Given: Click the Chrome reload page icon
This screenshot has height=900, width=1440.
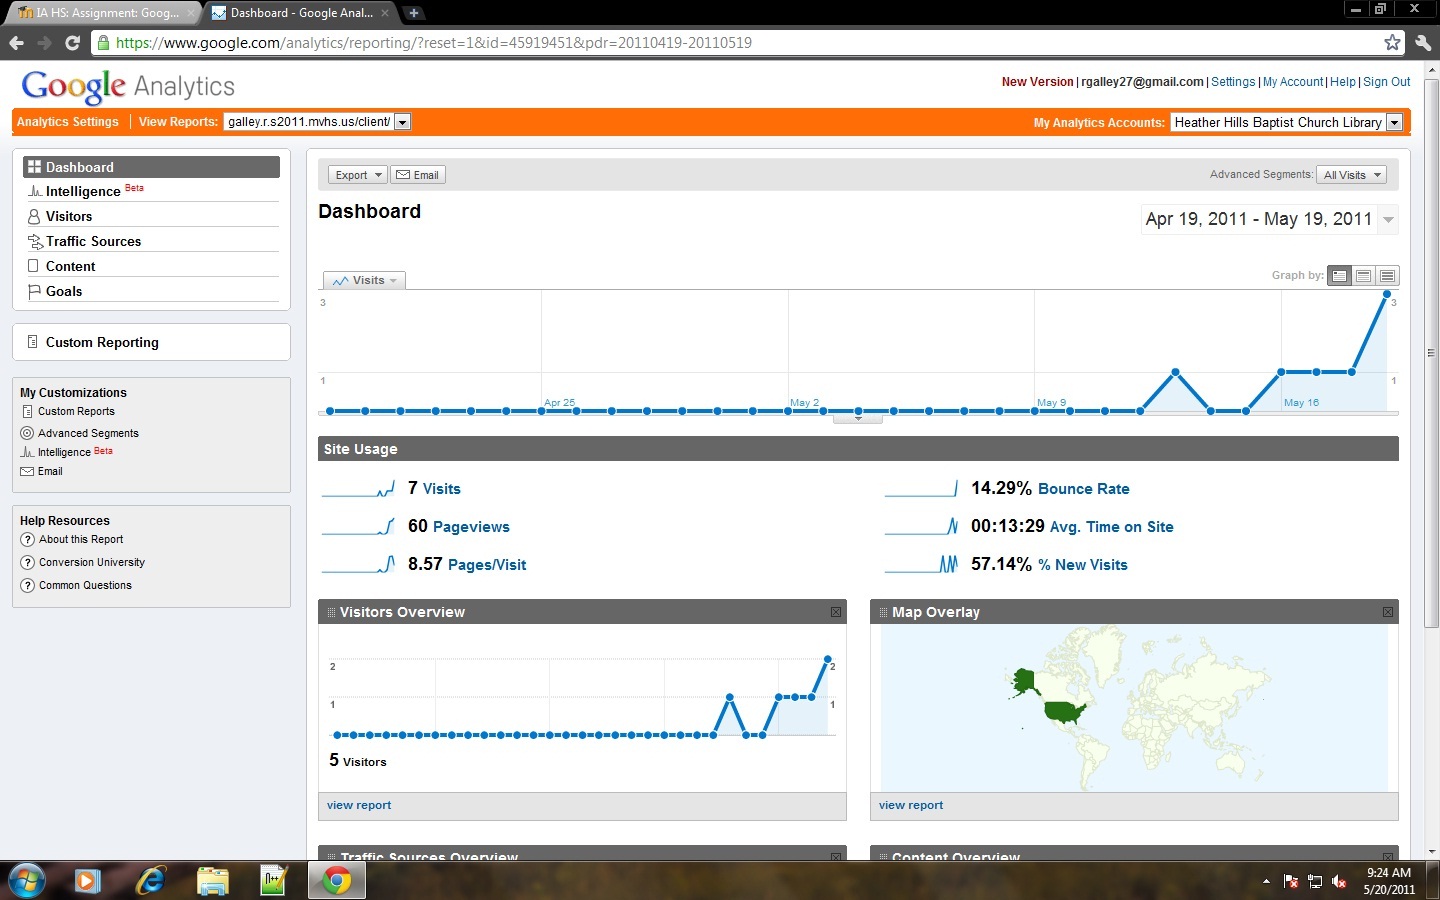Looking at the screenshot, I should pos(72,43).
